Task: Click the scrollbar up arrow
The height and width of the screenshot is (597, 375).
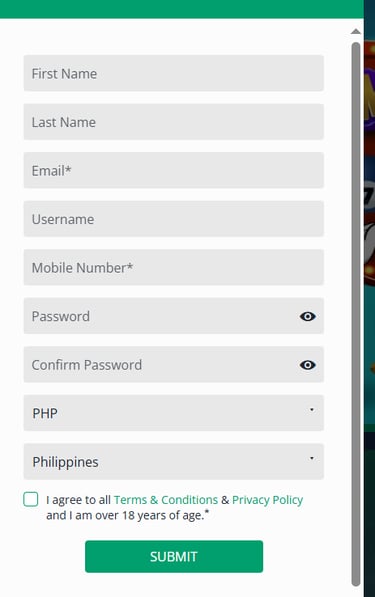Action: coord(356,31)
